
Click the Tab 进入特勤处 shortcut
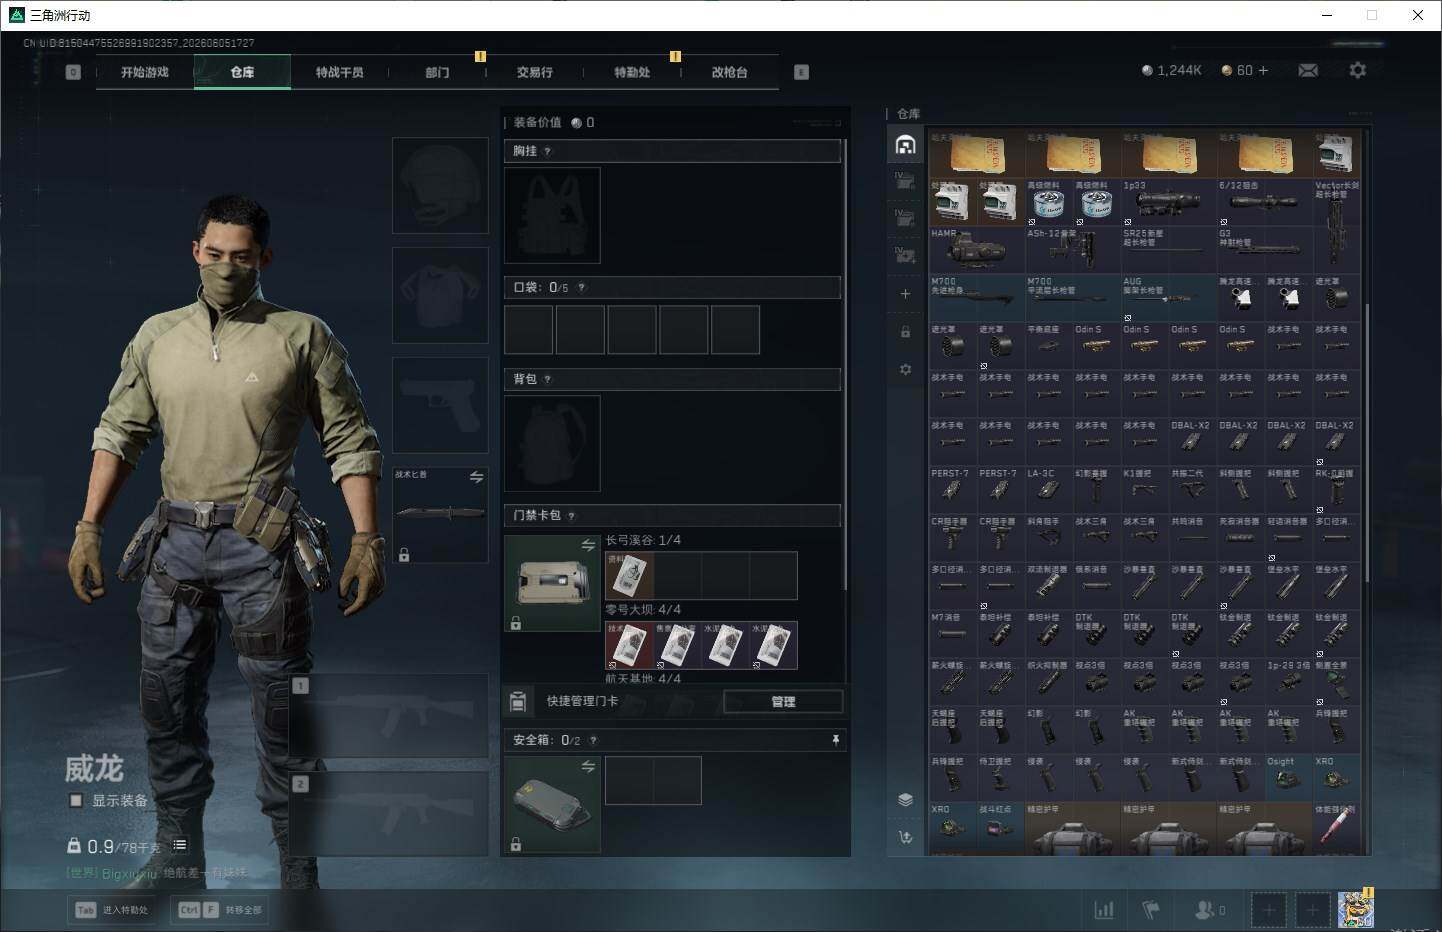click(x=112, y=910)
